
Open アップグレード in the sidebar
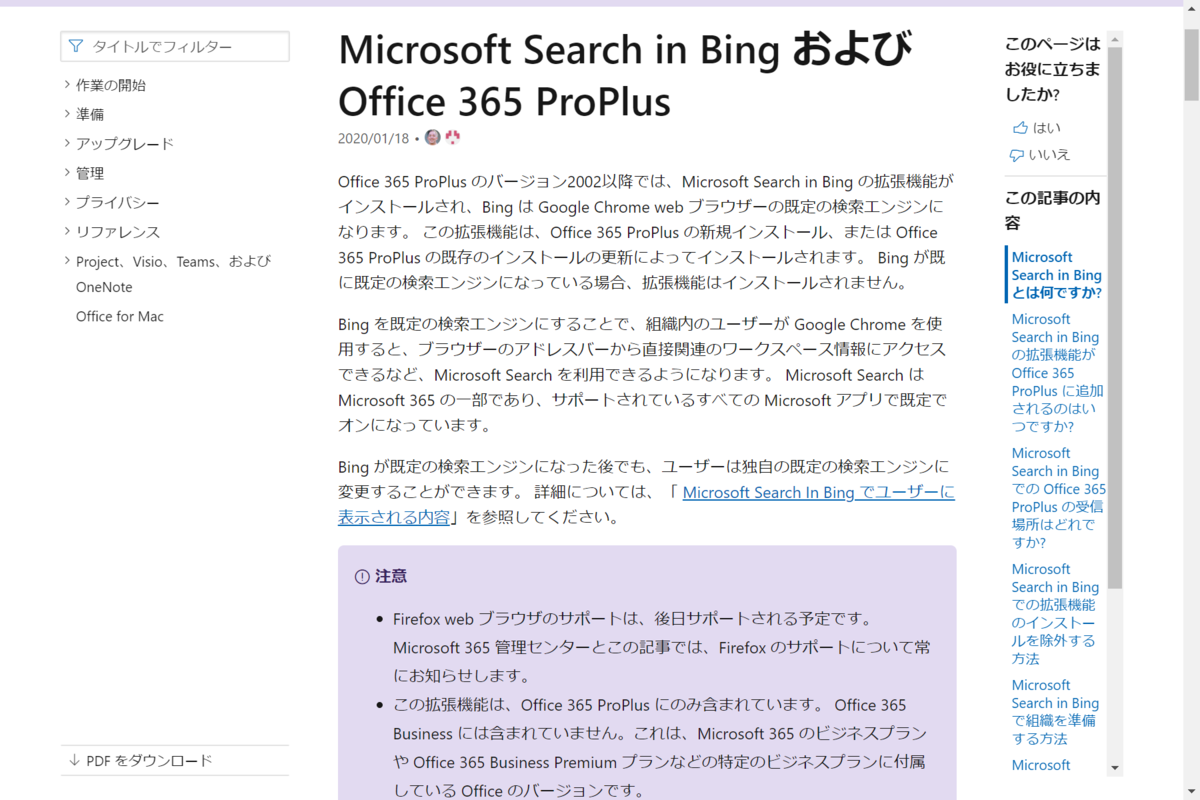[125, 143]
